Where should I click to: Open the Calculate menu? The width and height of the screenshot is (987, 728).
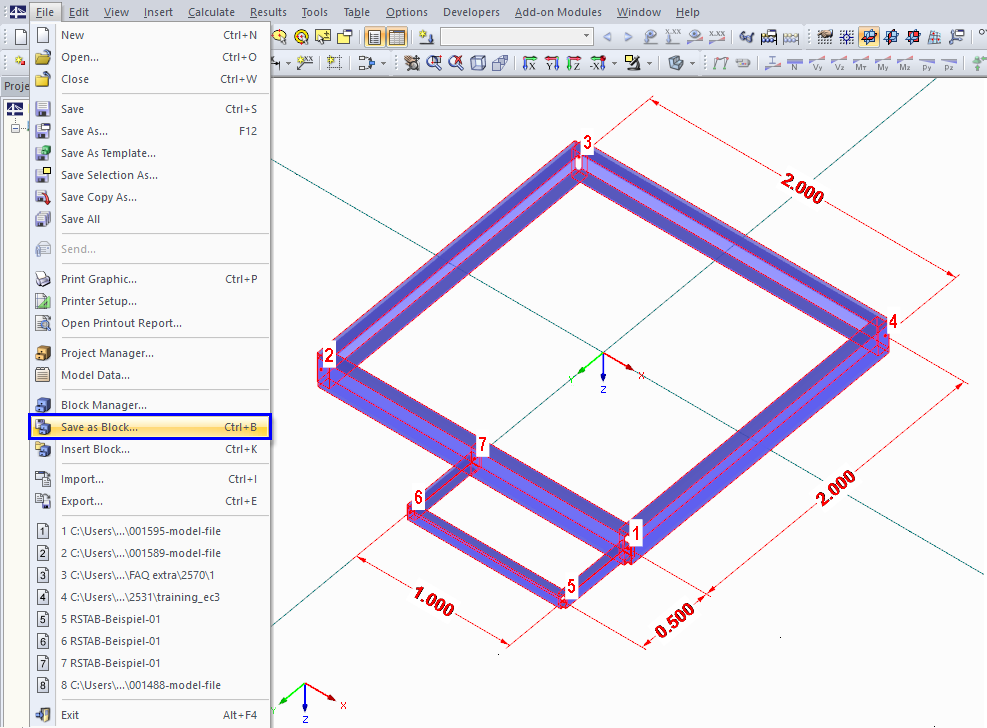211,12
